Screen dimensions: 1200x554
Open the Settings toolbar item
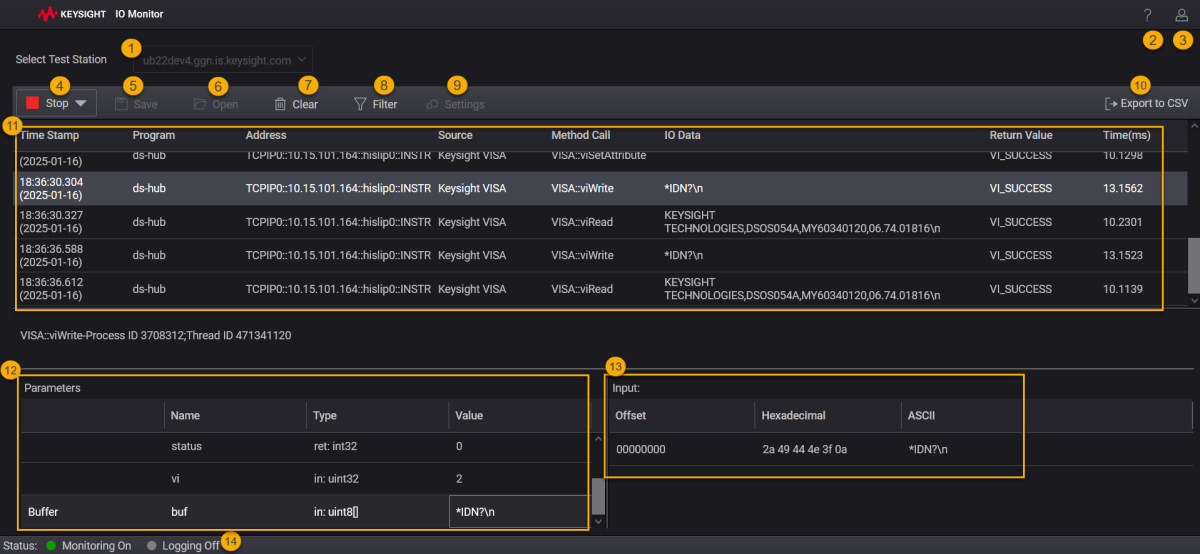coord(455,104)
